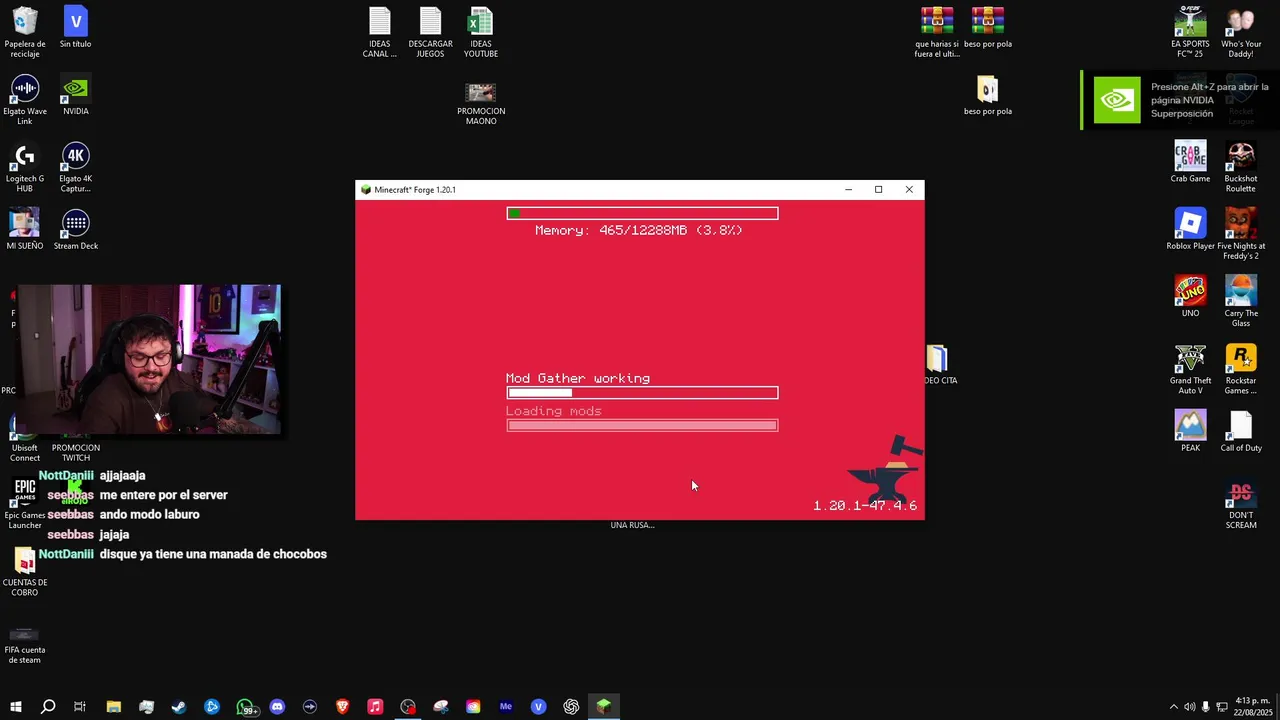
Task: Launch Grand Theft Auto V
Action: point(1190,368)
